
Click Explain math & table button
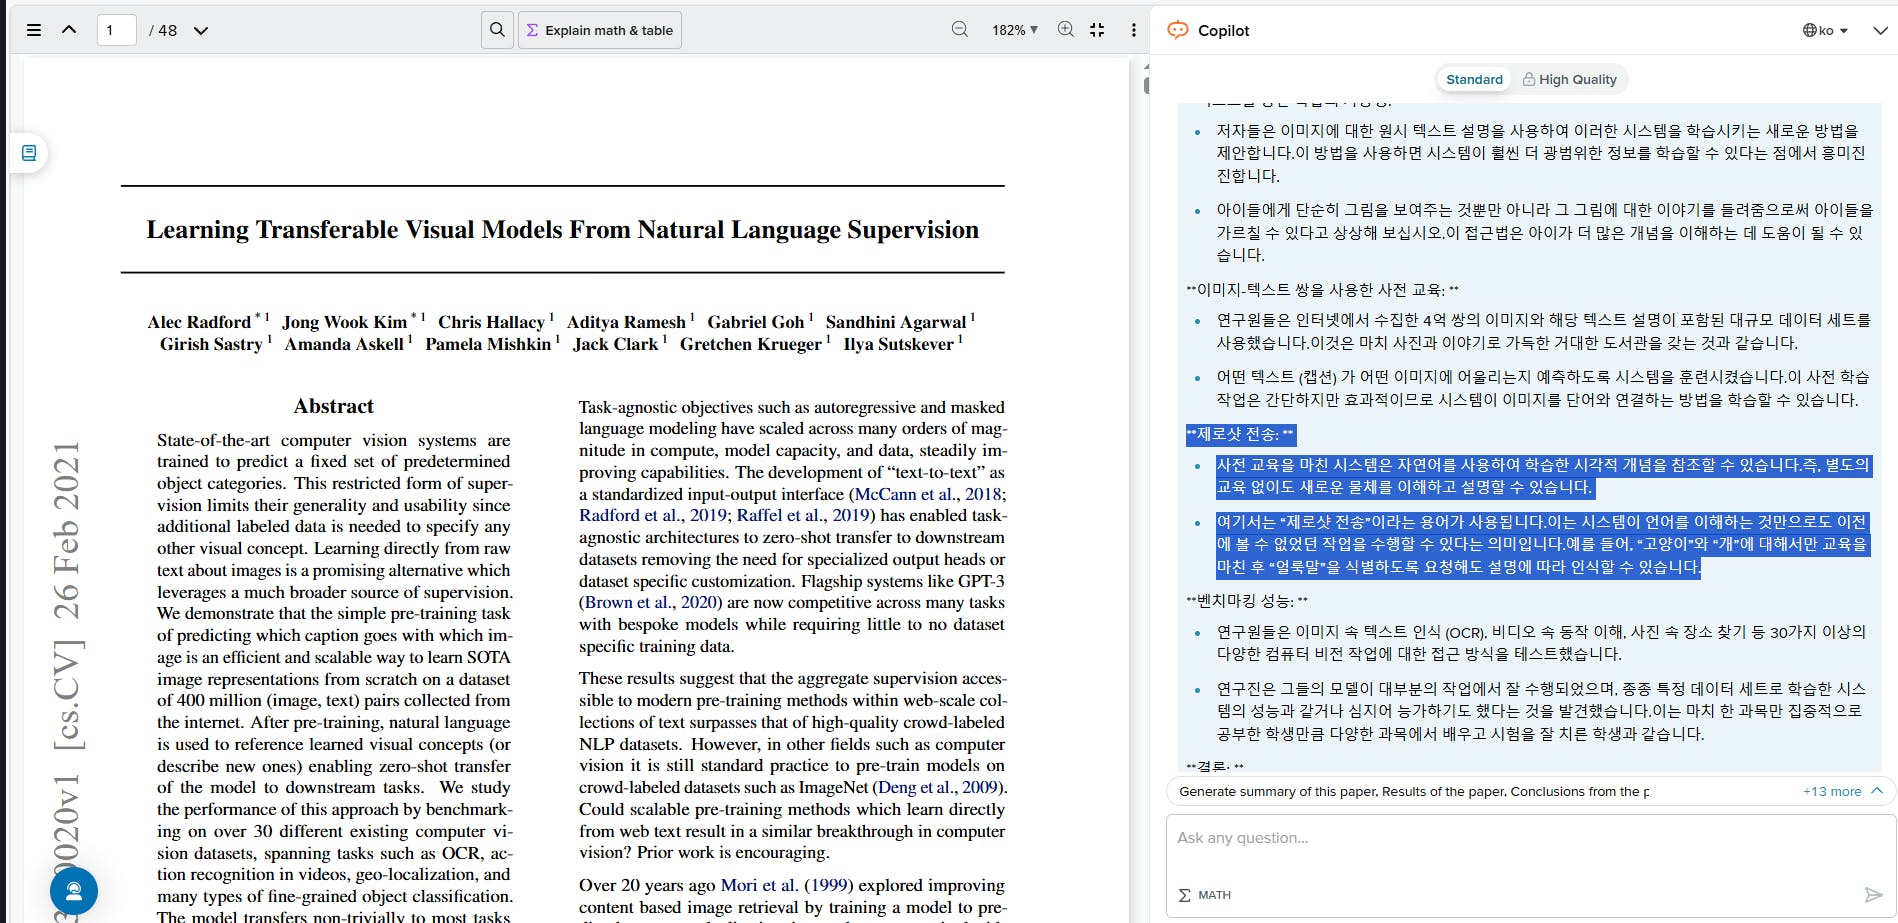pos(600,30)
